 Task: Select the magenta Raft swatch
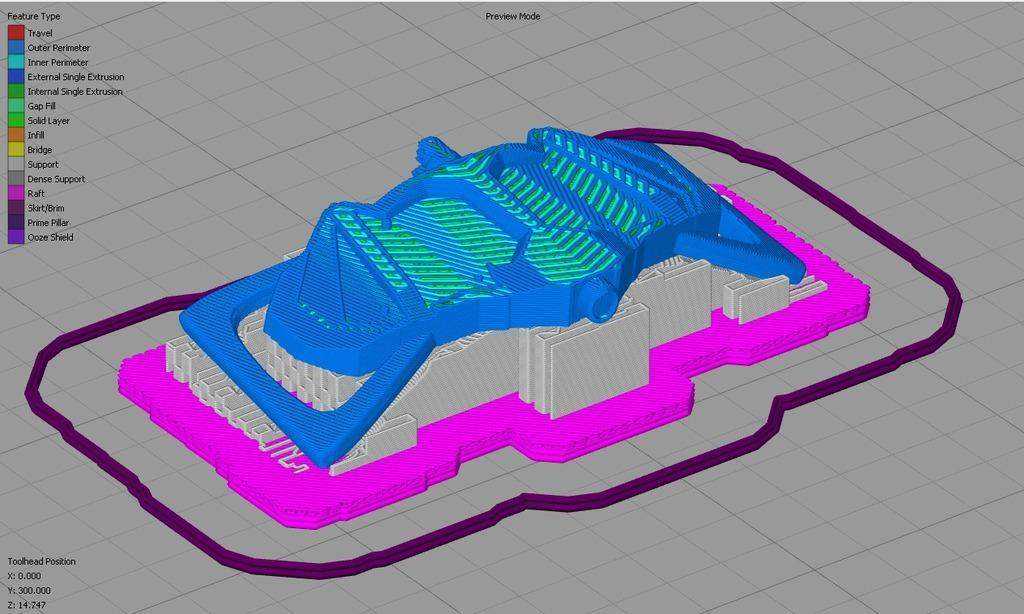click(x=16, y=193)
